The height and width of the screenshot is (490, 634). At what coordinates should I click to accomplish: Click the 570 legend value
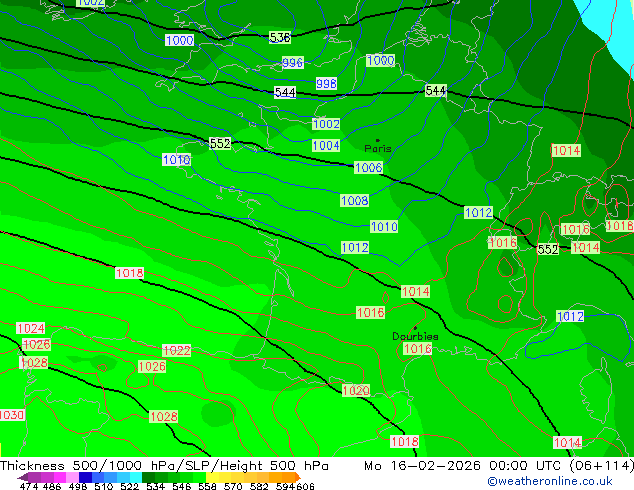coord(233,486)
